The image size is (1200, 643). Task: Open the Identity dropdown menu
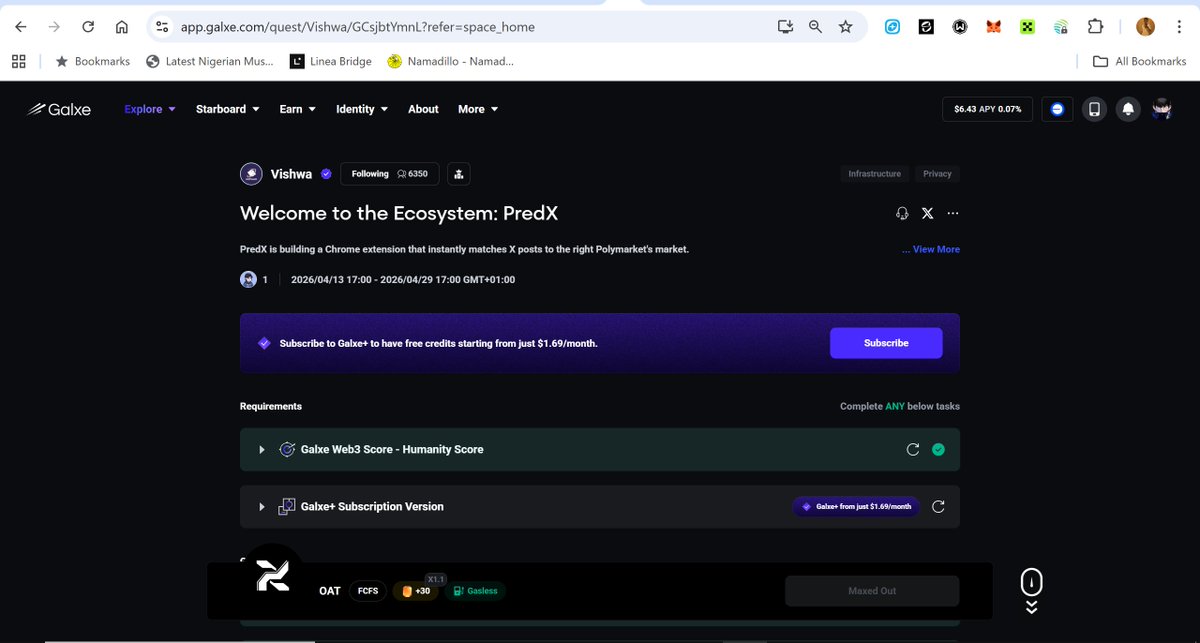click(362, 109)
